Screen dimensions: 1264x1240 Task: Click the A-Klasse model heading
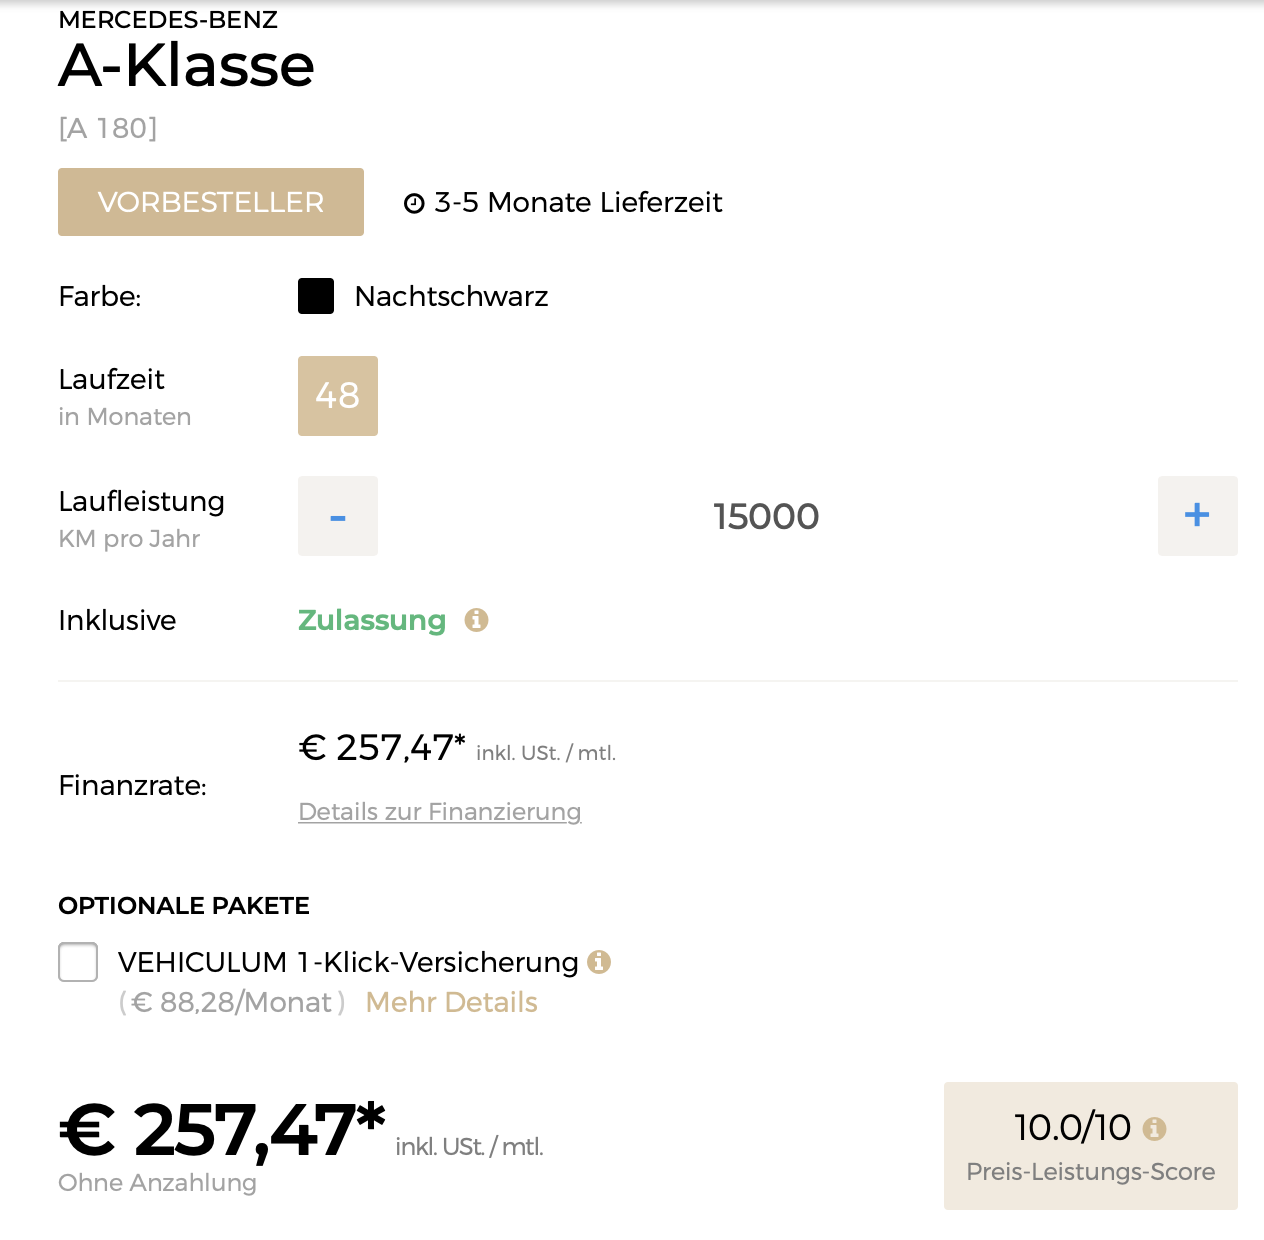click(x=187, y=66)
